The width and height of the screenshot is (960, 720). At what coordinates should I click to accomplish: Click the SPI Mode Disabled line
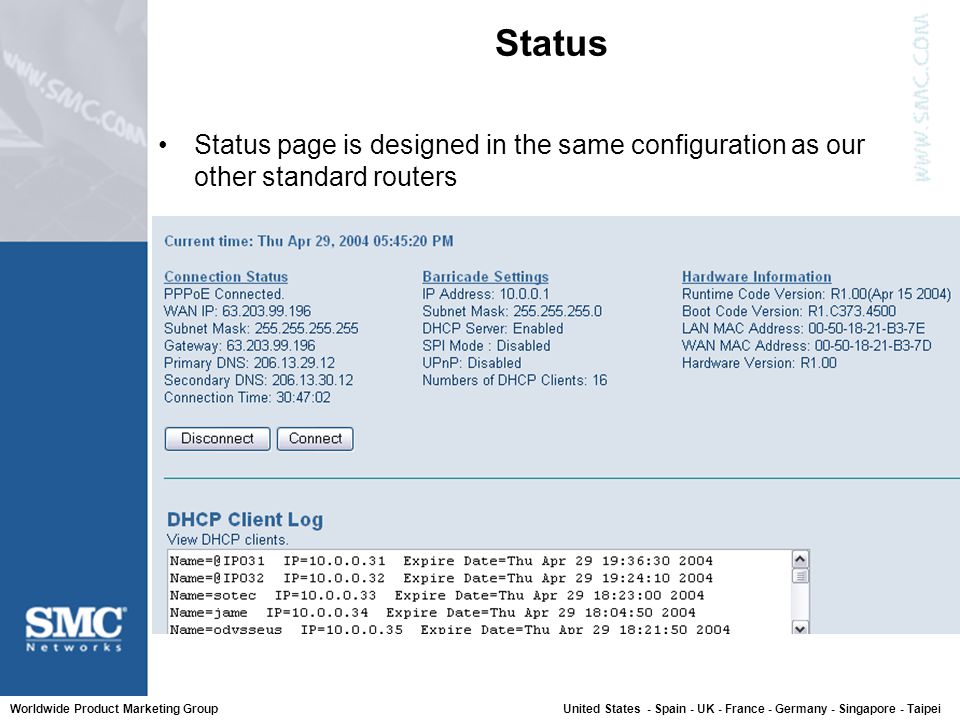[486, 346]
